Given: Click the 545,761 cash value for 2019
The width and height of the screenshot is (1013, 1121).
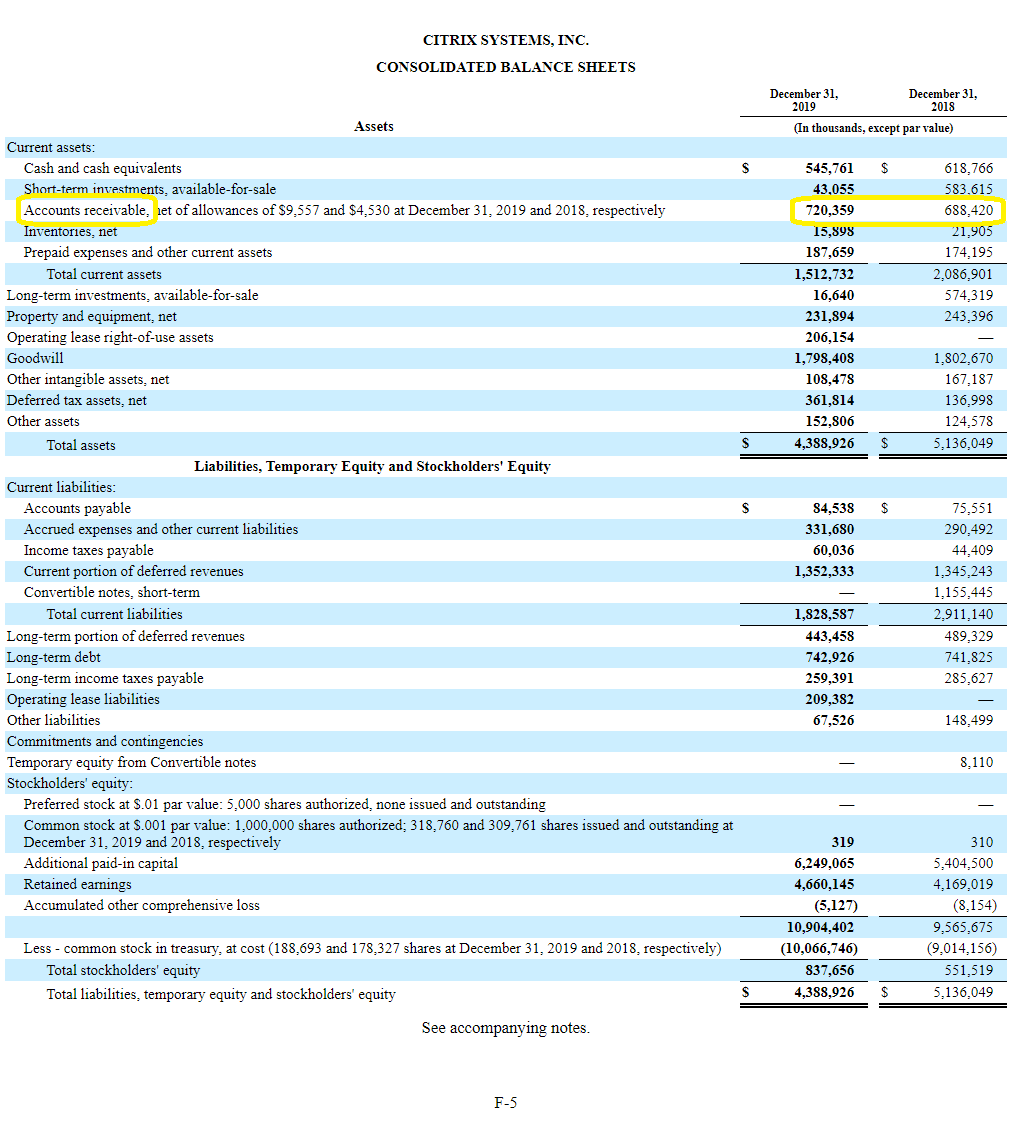Looking at the screenshot, I should [x=829, y=168].
